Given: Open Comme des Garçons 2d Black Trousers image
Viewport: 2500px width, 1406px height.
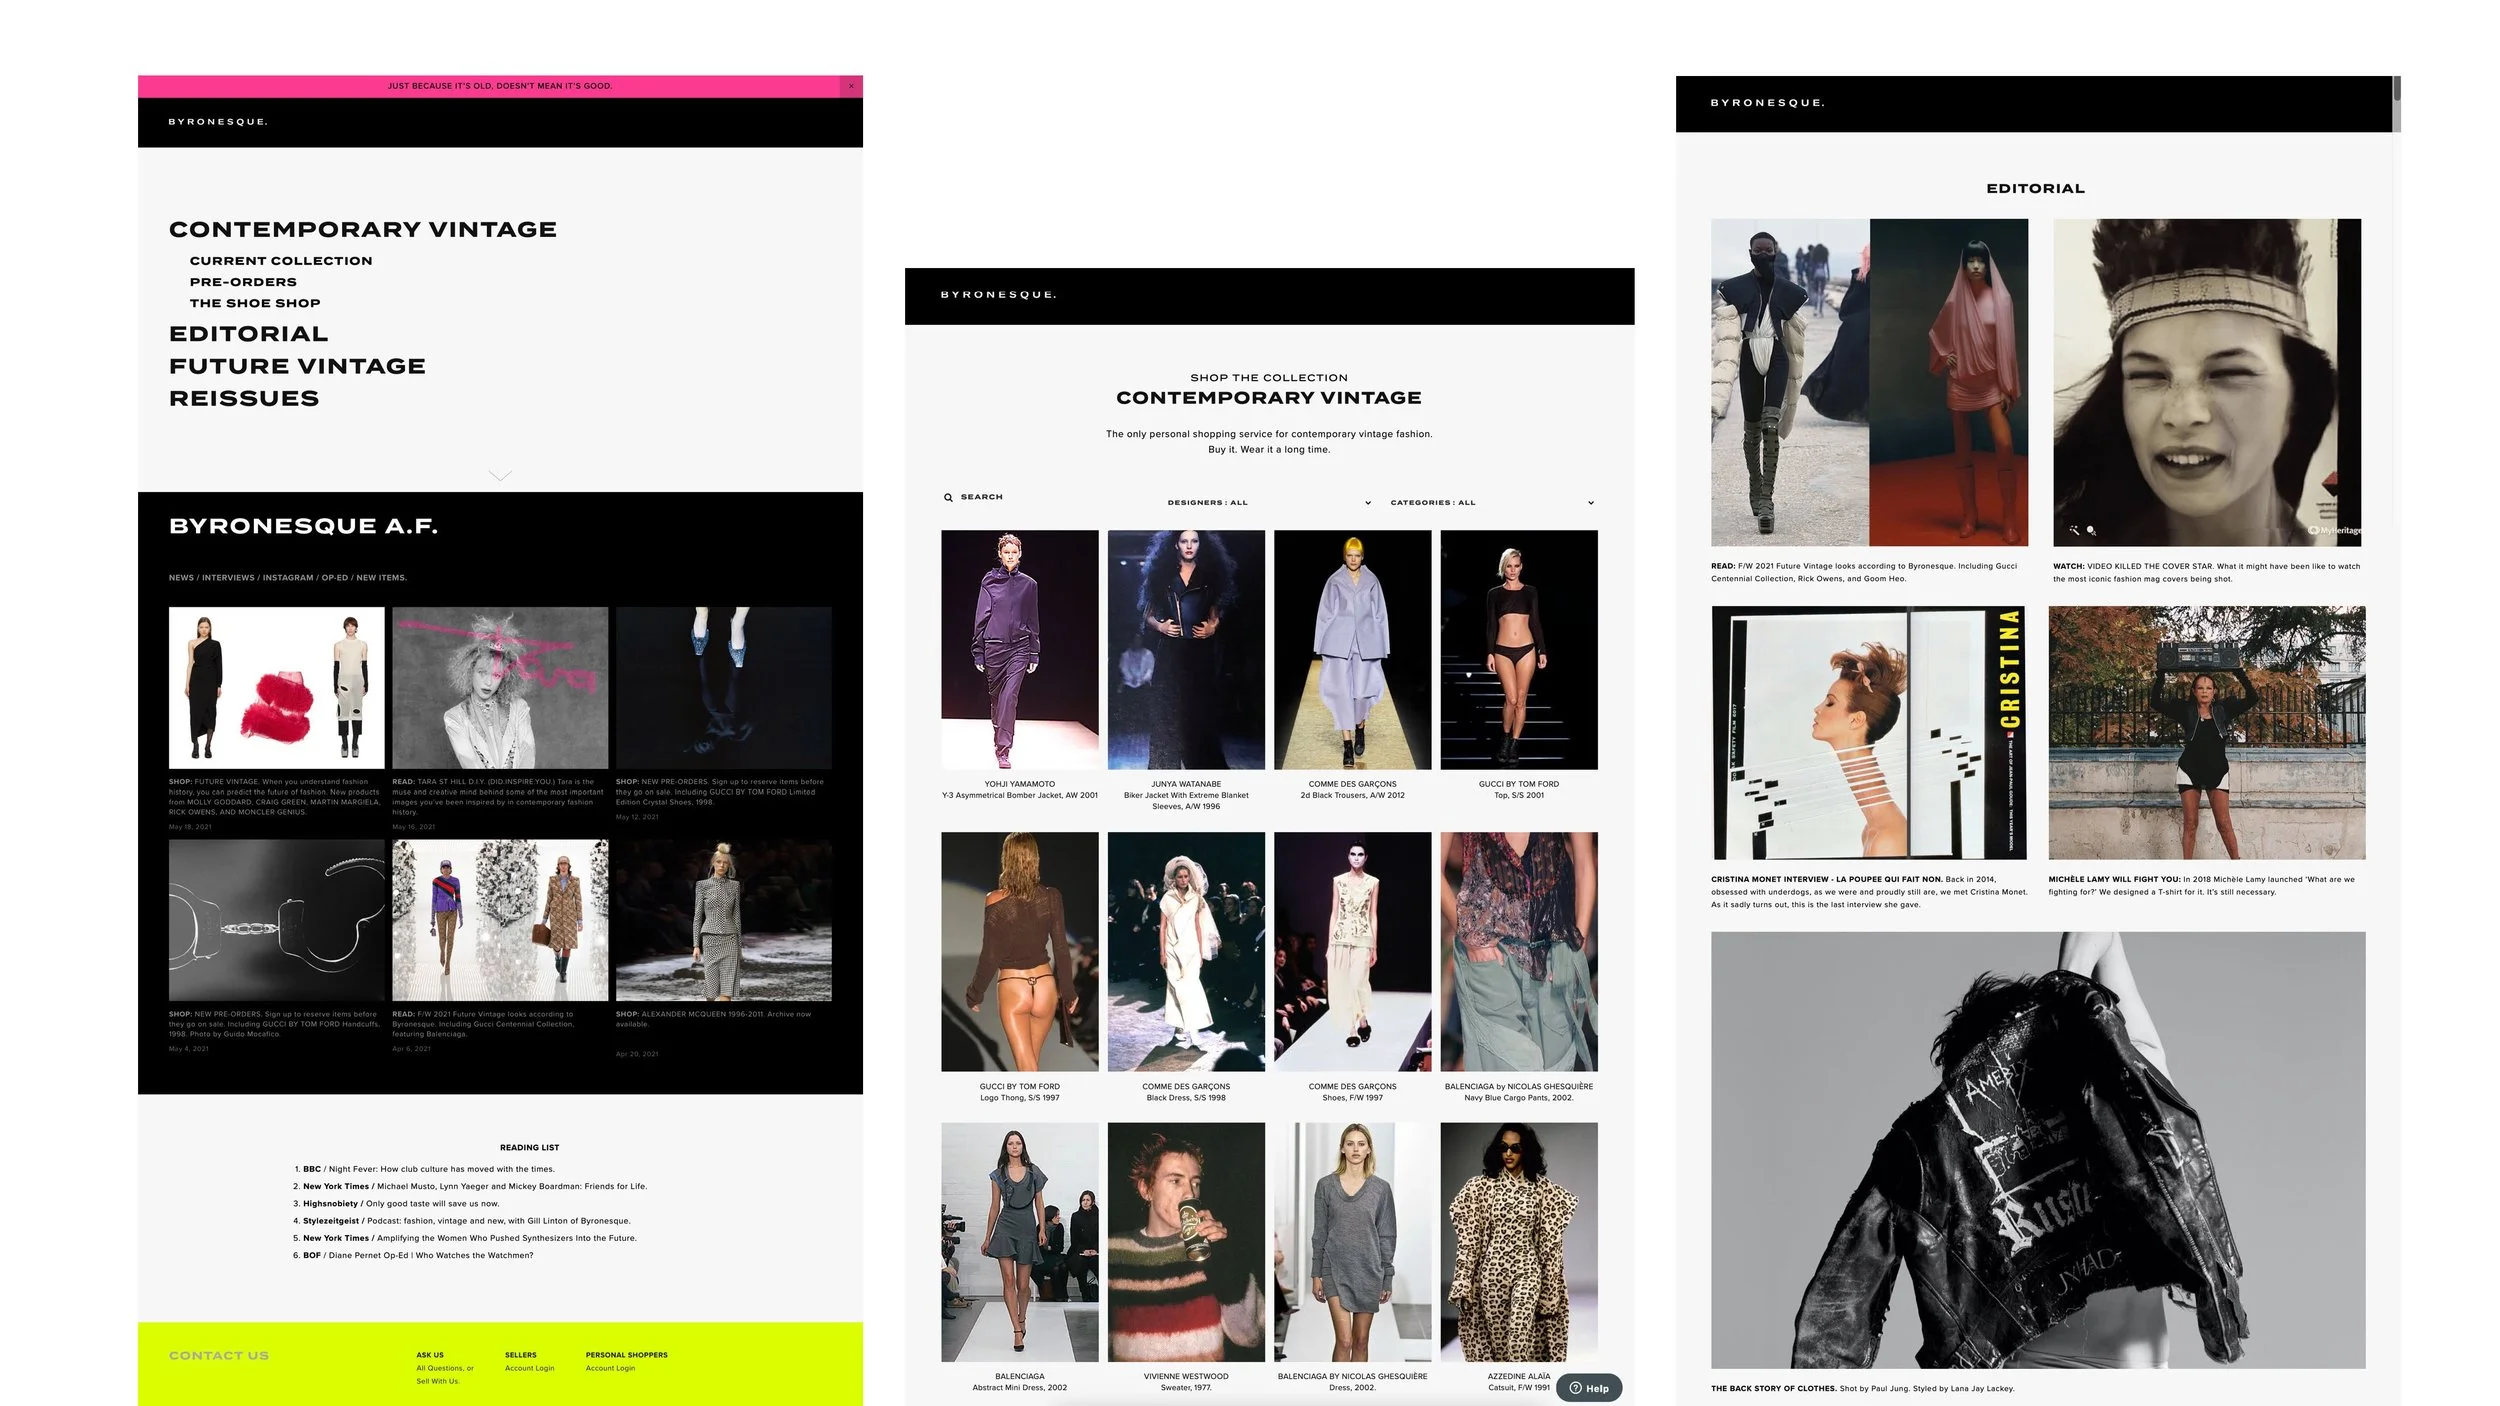Looking at the screenshot, I should [1352, 650].
